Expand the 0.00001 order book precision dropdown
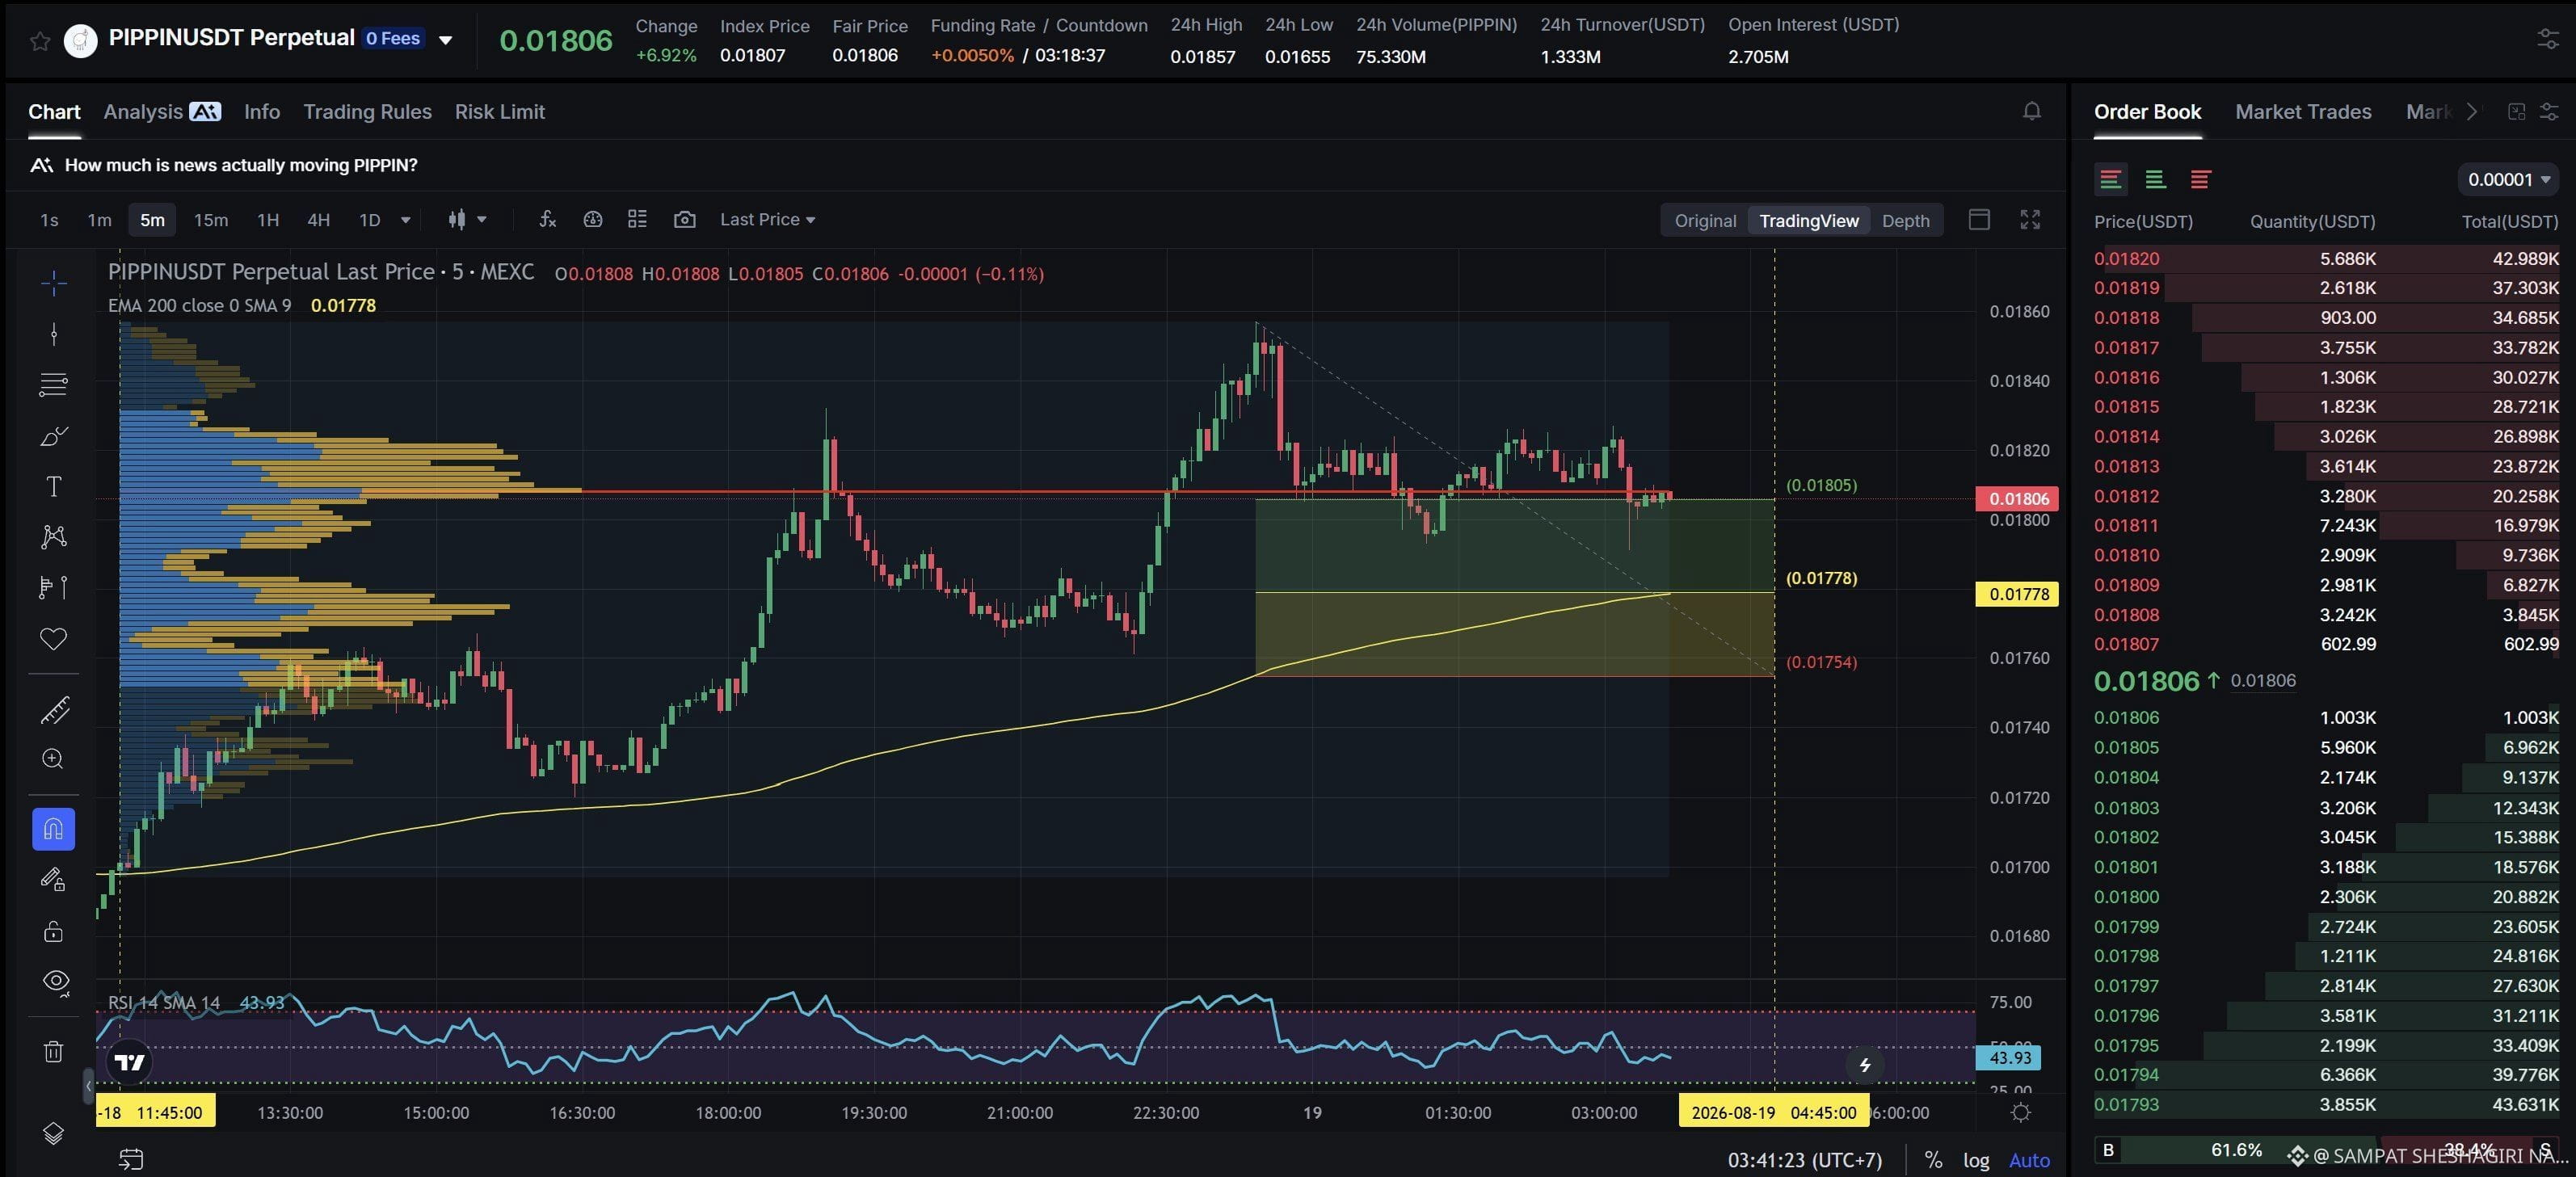 coord(2508,179)
